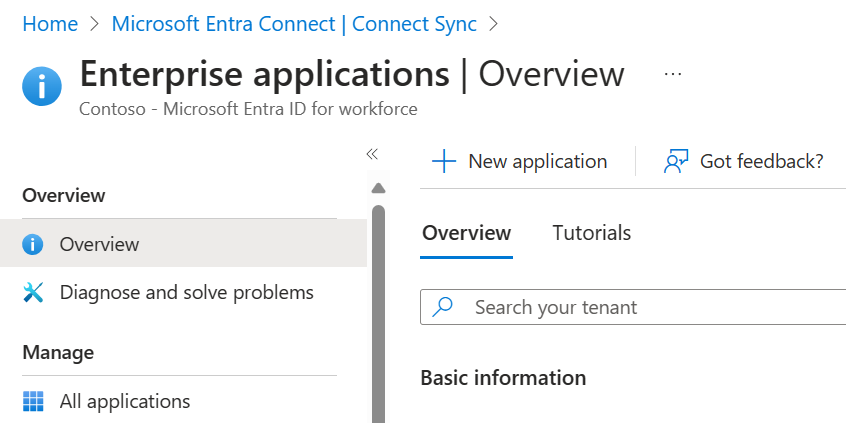Click the Got feedback person icon
This screenshot has height=423, width=846.
click(677, 161)
